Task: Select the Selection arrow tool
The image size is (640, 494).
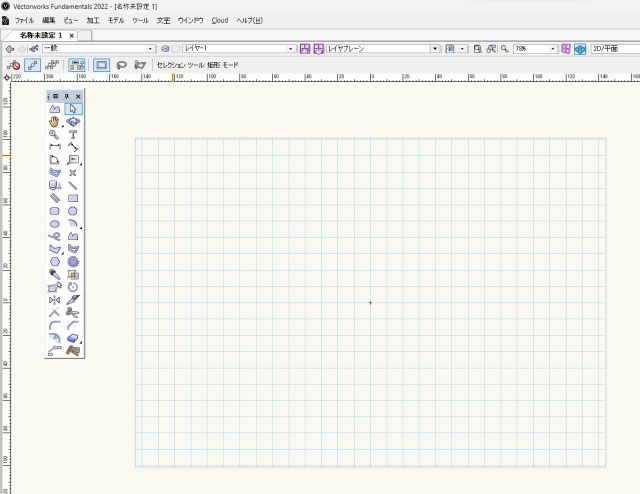Action: point(73,109)
